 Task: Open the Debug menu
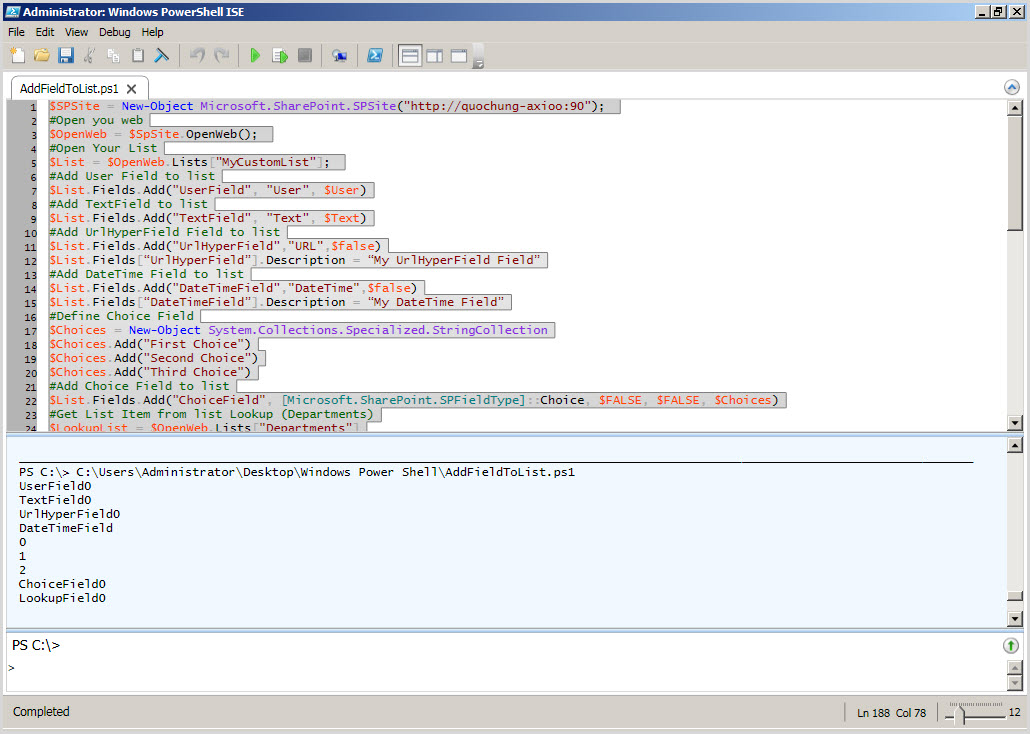pos(114,31)
